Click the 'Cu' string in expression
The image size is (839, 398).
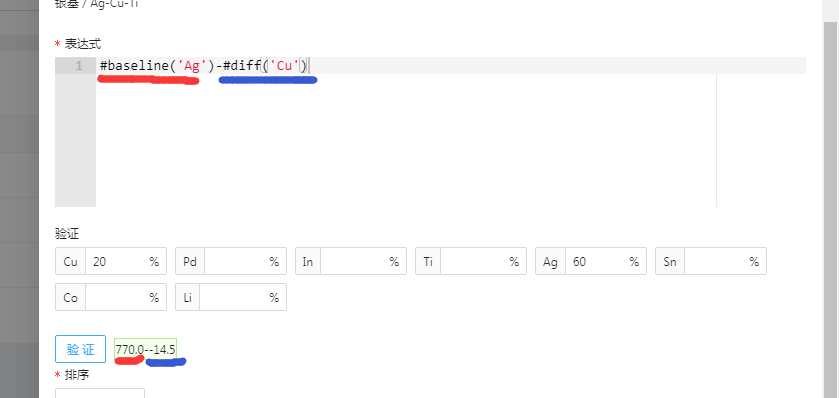tap(284, 66)
